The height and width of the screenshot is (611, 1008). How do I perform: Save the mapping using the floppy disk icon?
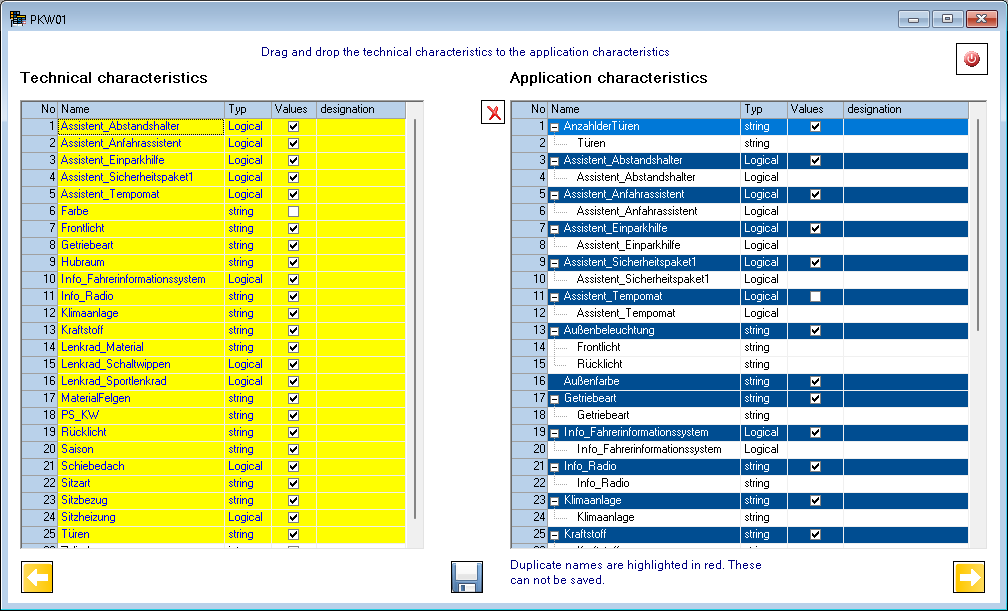click(465, 577)
